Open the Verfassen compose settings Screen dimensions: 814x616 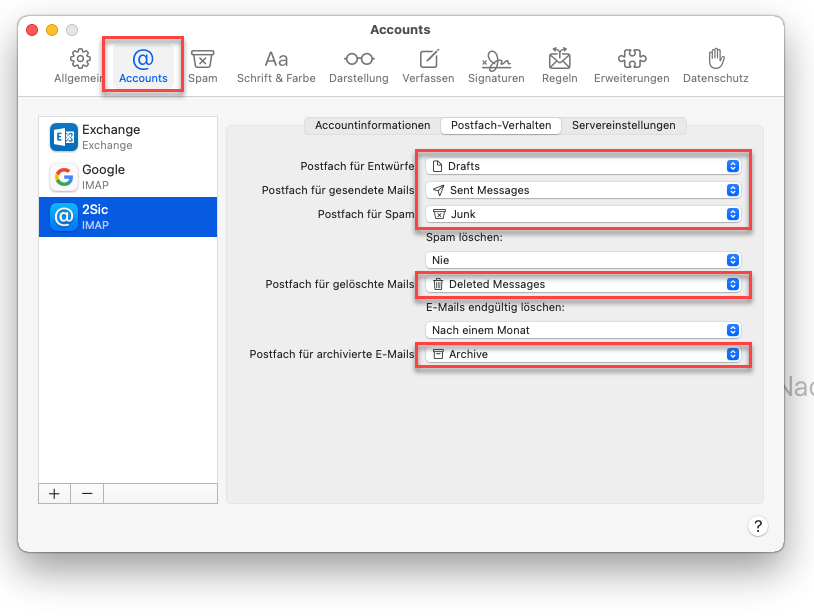(428, 66)
